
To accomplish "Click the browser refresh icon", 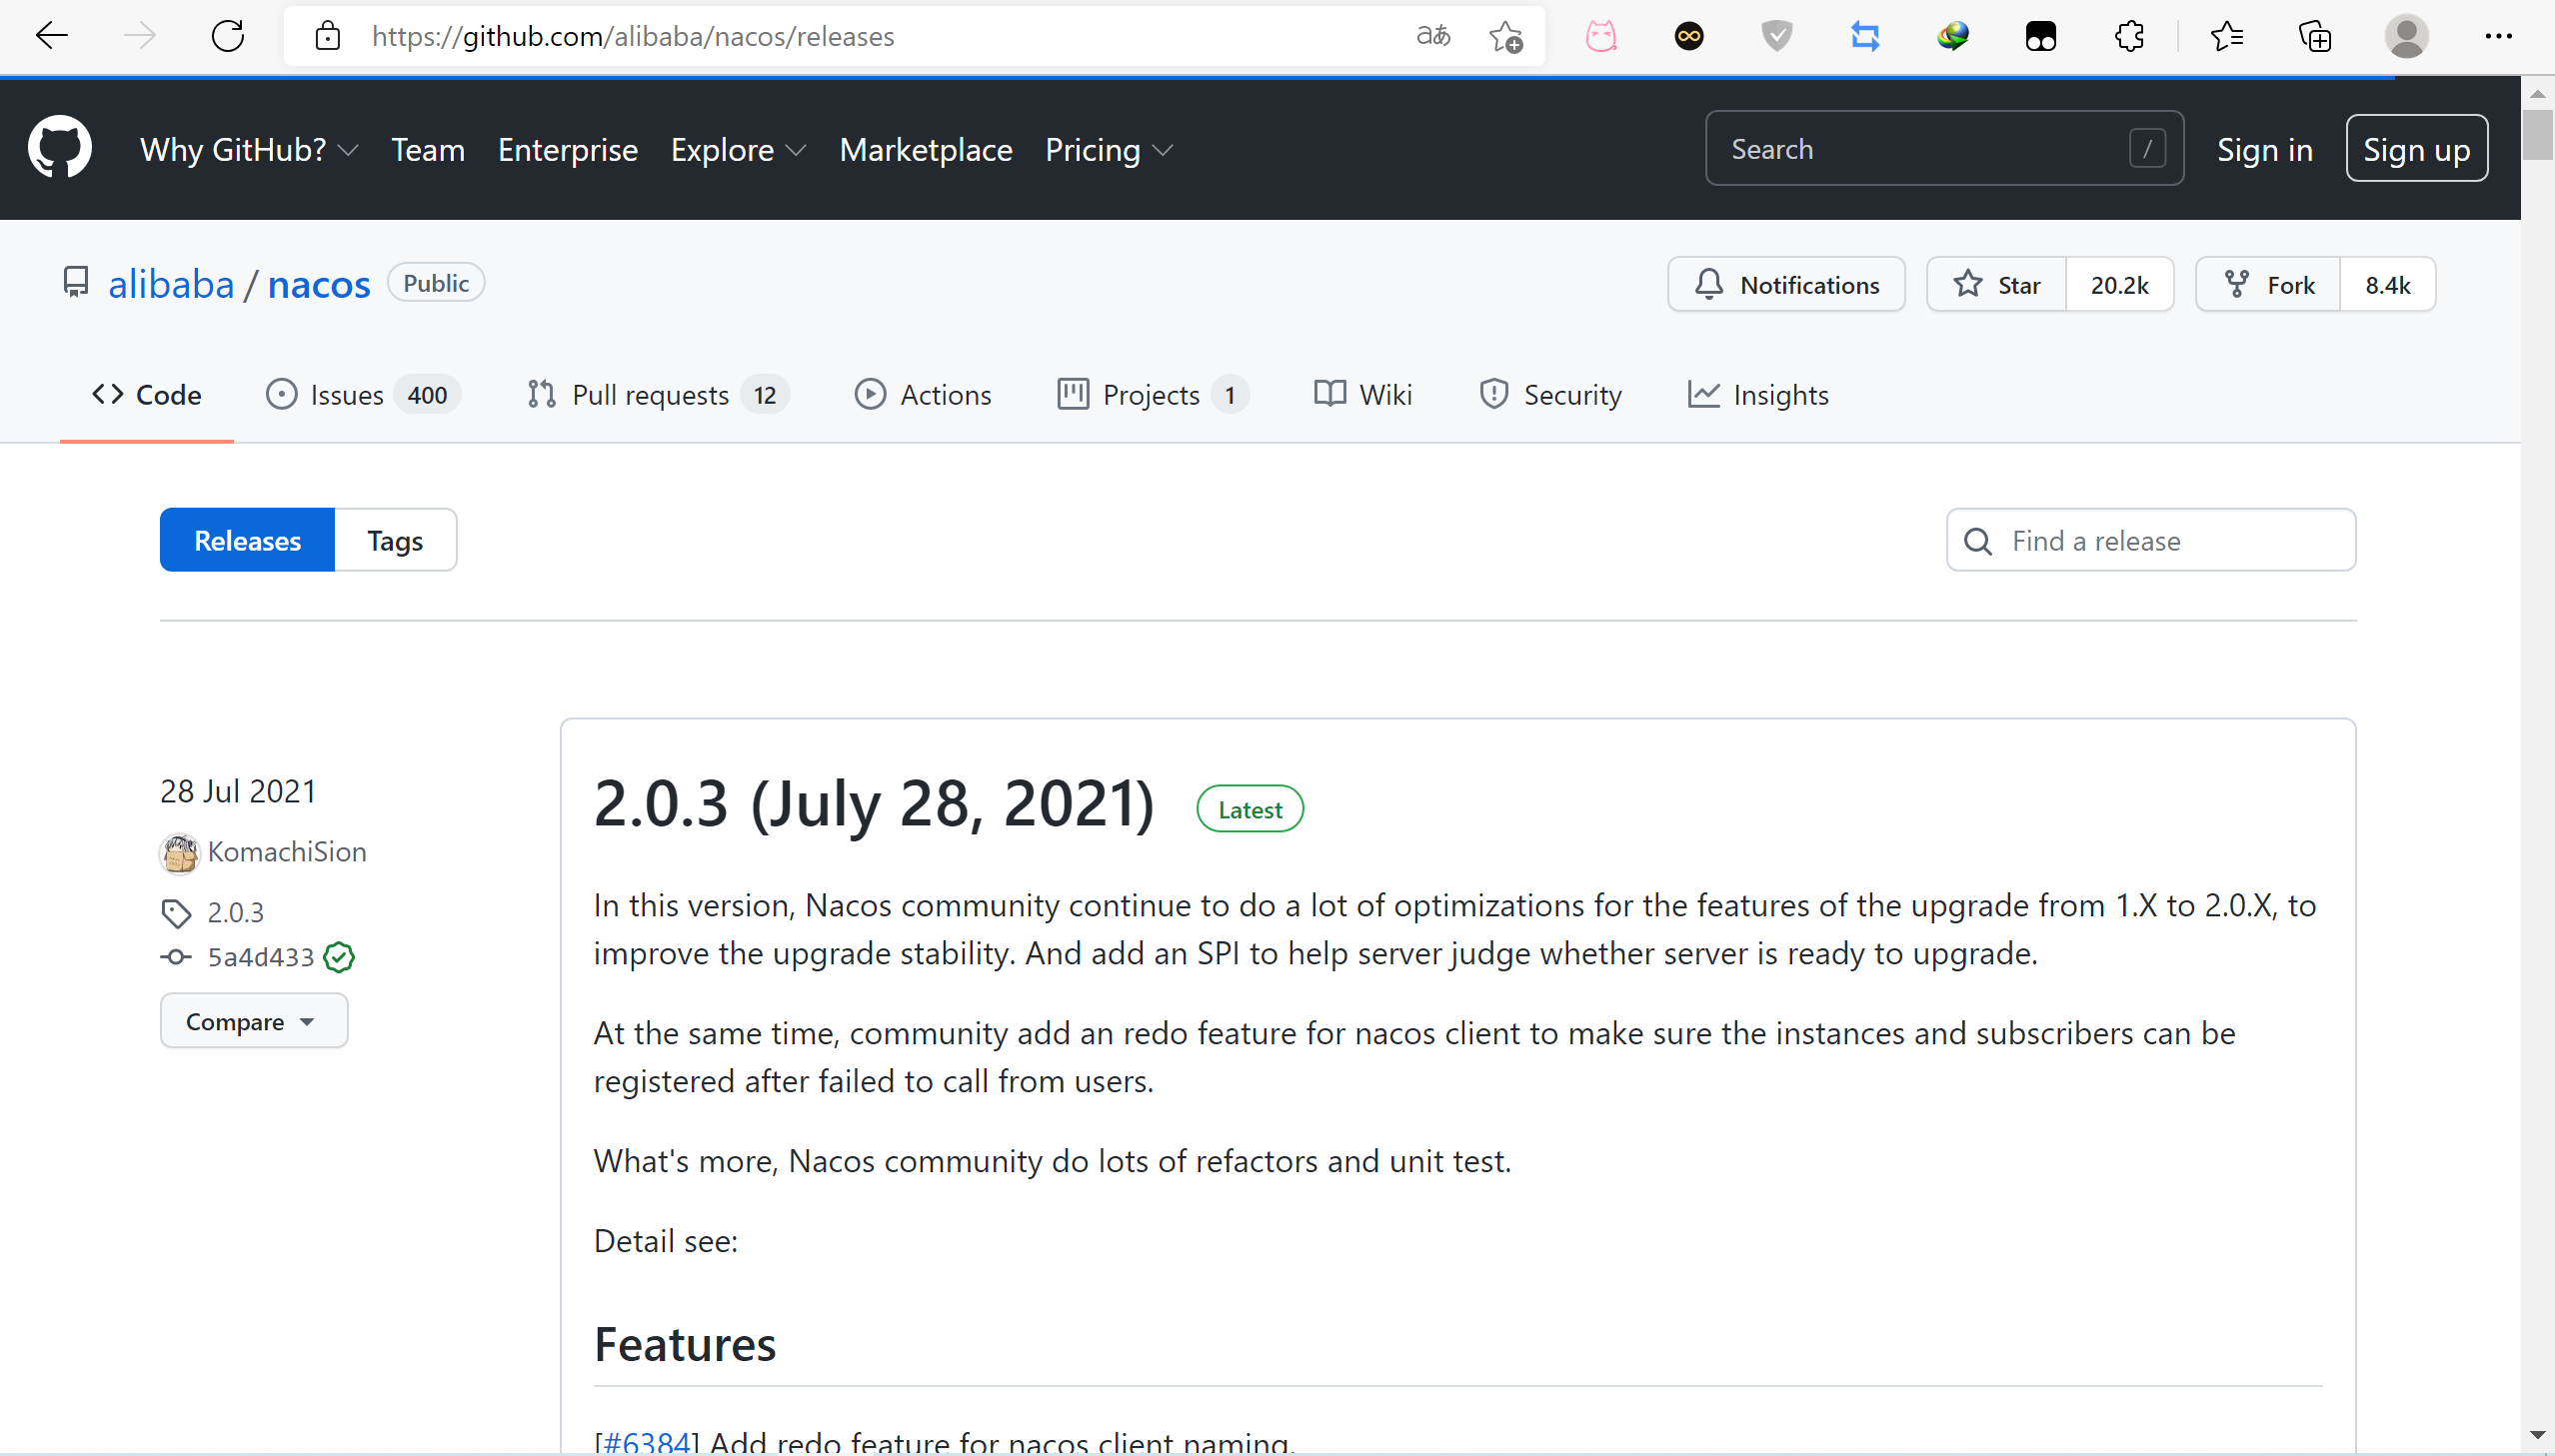I will point(228,37).
